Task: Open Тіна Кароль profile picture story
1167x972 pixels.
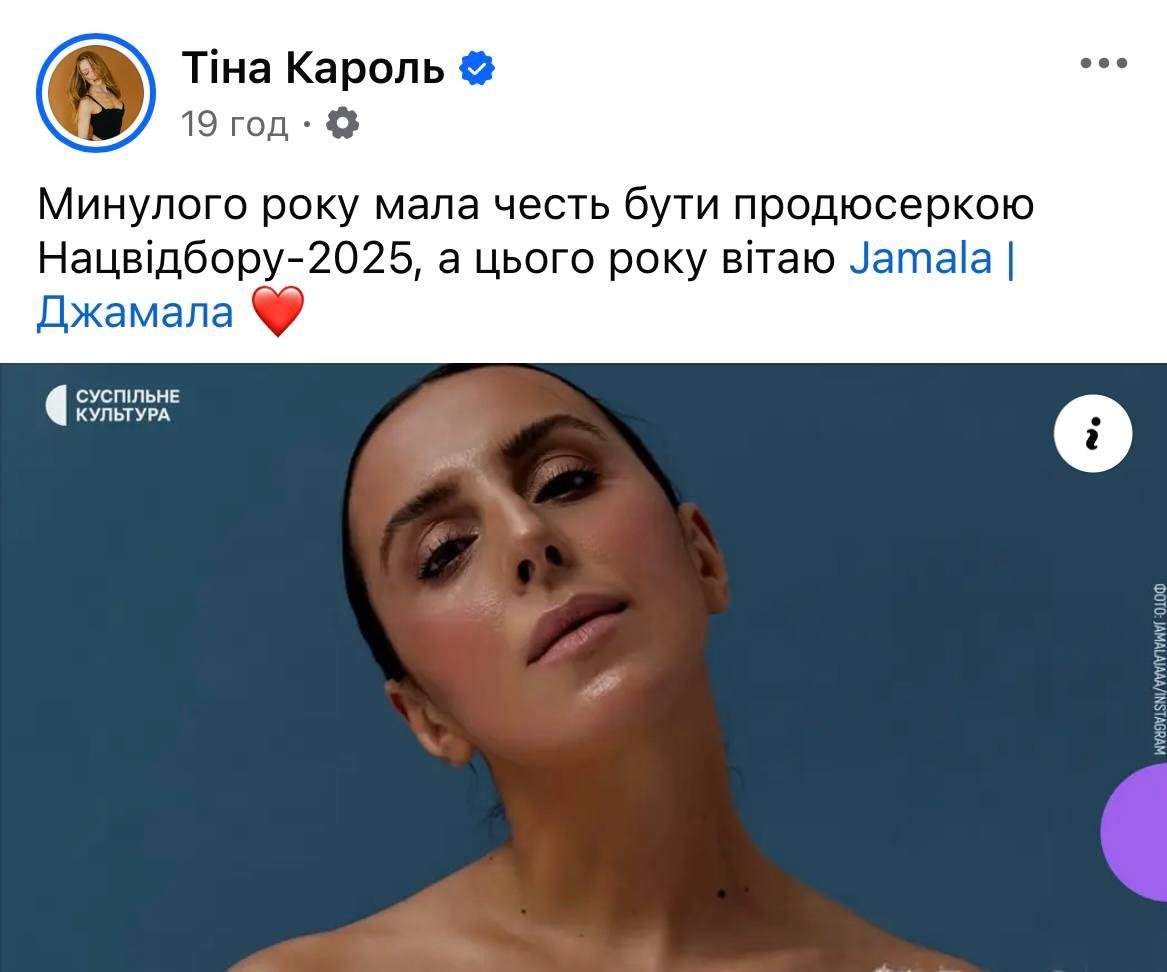Action: 96,93
